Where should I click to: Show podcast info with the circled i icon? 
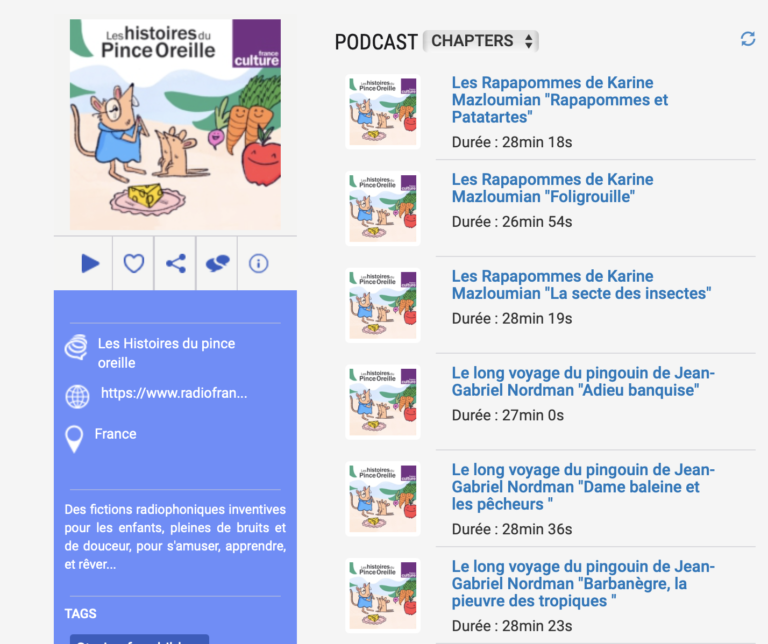pos(258,263)
